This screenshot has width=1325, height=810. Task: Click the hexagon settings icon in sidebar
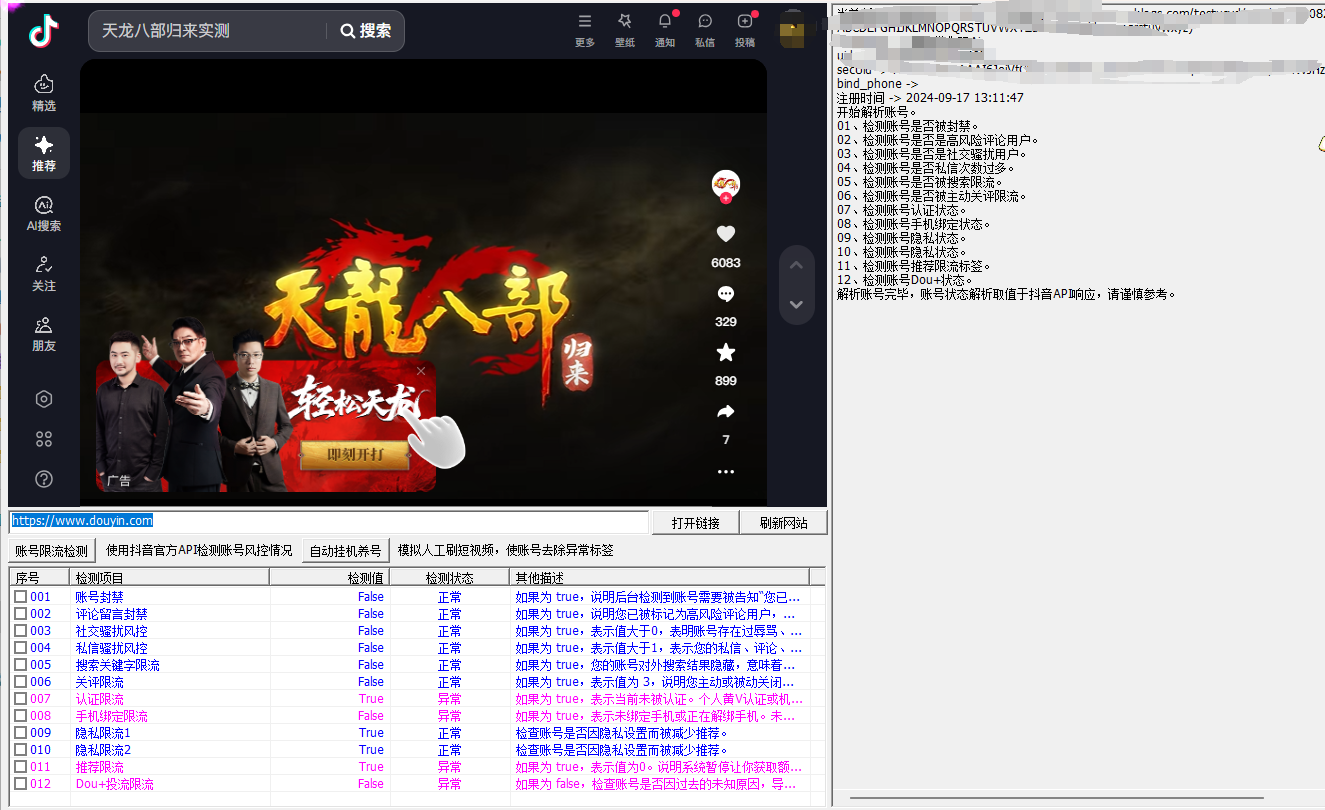pyautogui.click(x=44, y=399)
